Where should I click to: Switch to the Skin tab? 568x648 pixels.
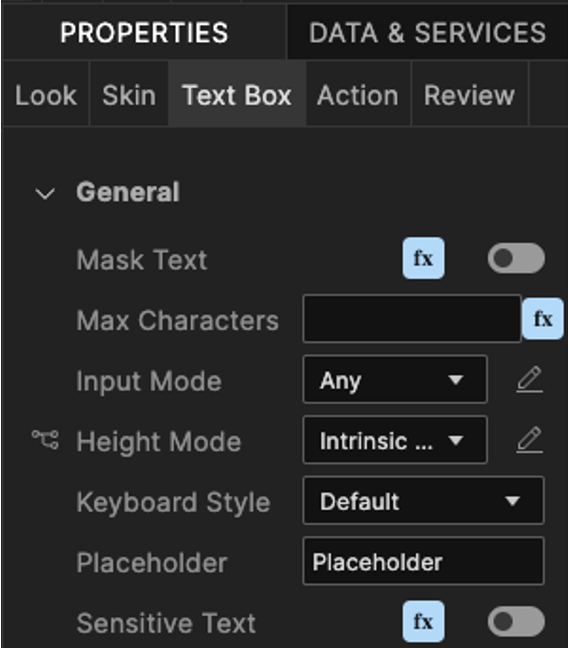(x=129, y=95)
